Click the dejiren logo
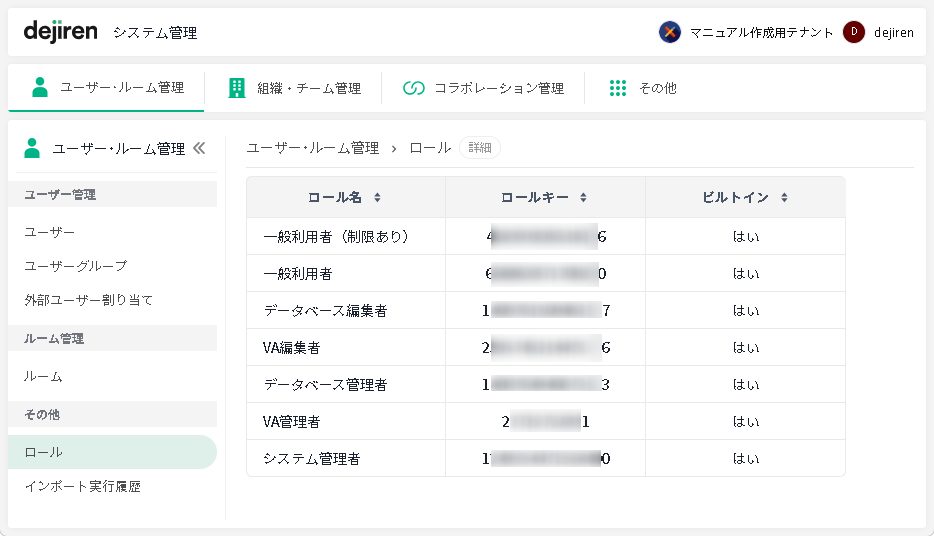Screen dimensions: 934x536 click(x=60, y=32)
